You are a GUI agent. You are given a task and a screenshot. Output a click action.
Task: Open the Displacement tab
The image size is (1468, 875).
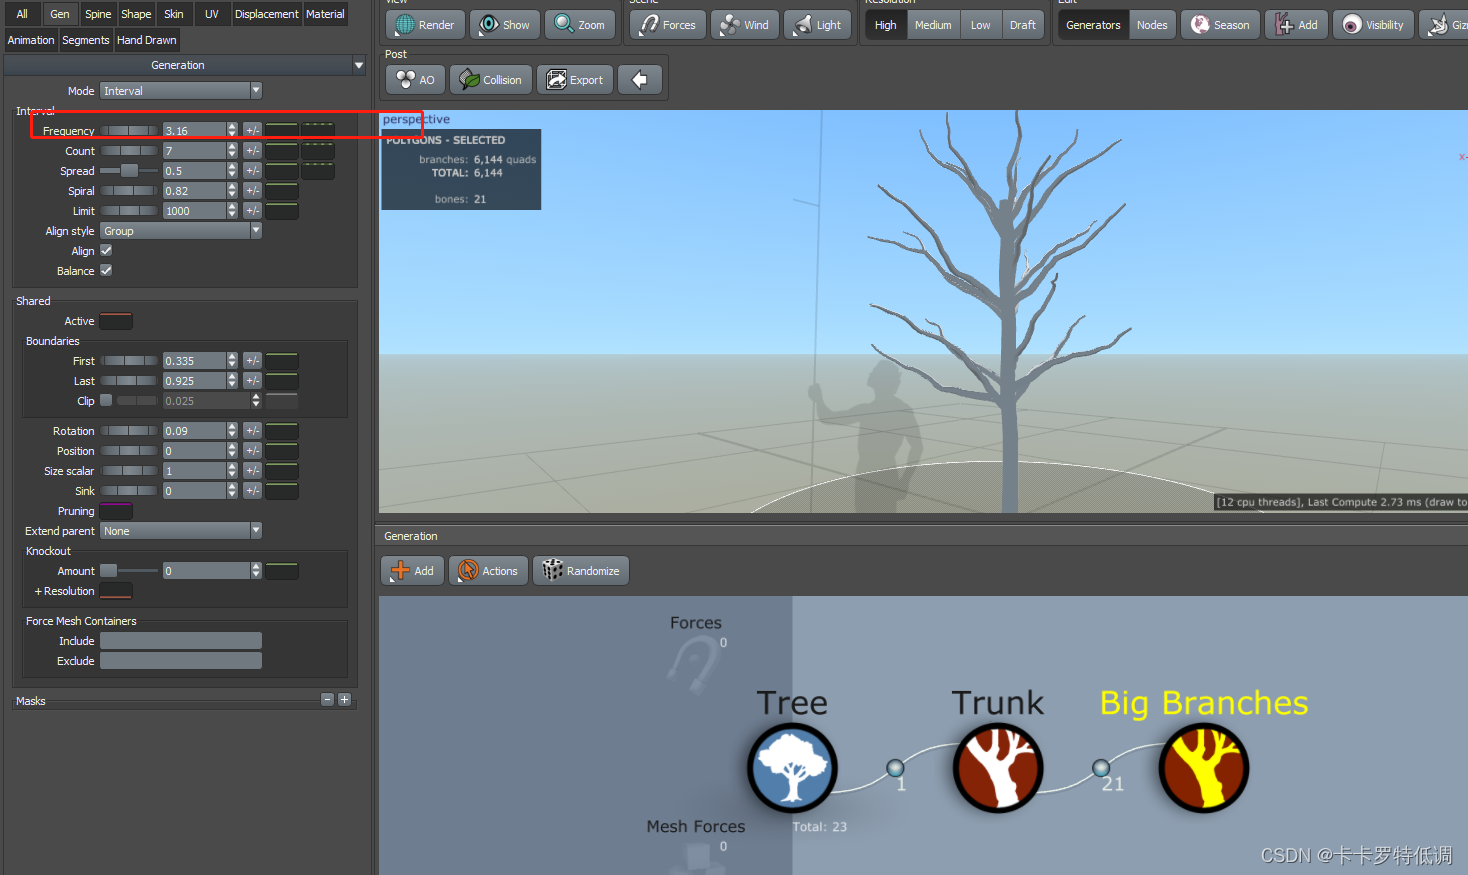tap(267, 14)
